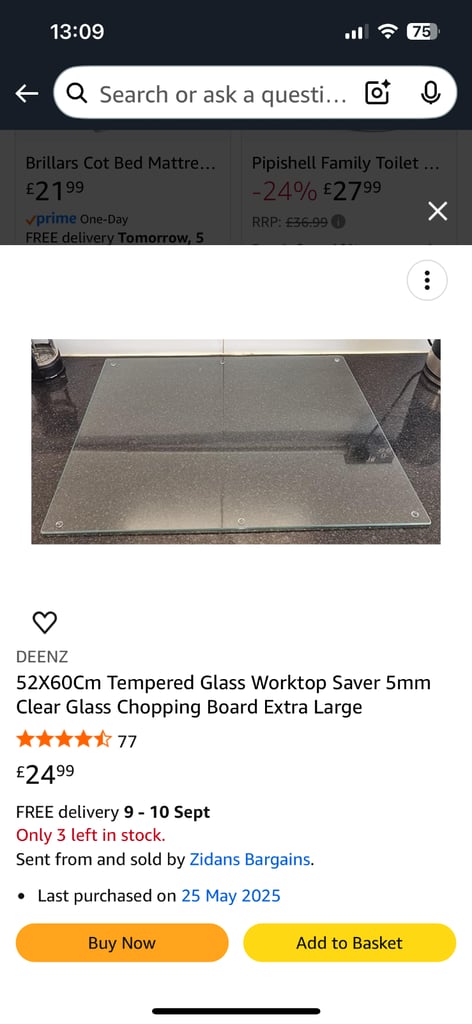Viewport: 472px width, 1024px height.
Task: Click the Add to Basket button
Action: coord(349,942)
